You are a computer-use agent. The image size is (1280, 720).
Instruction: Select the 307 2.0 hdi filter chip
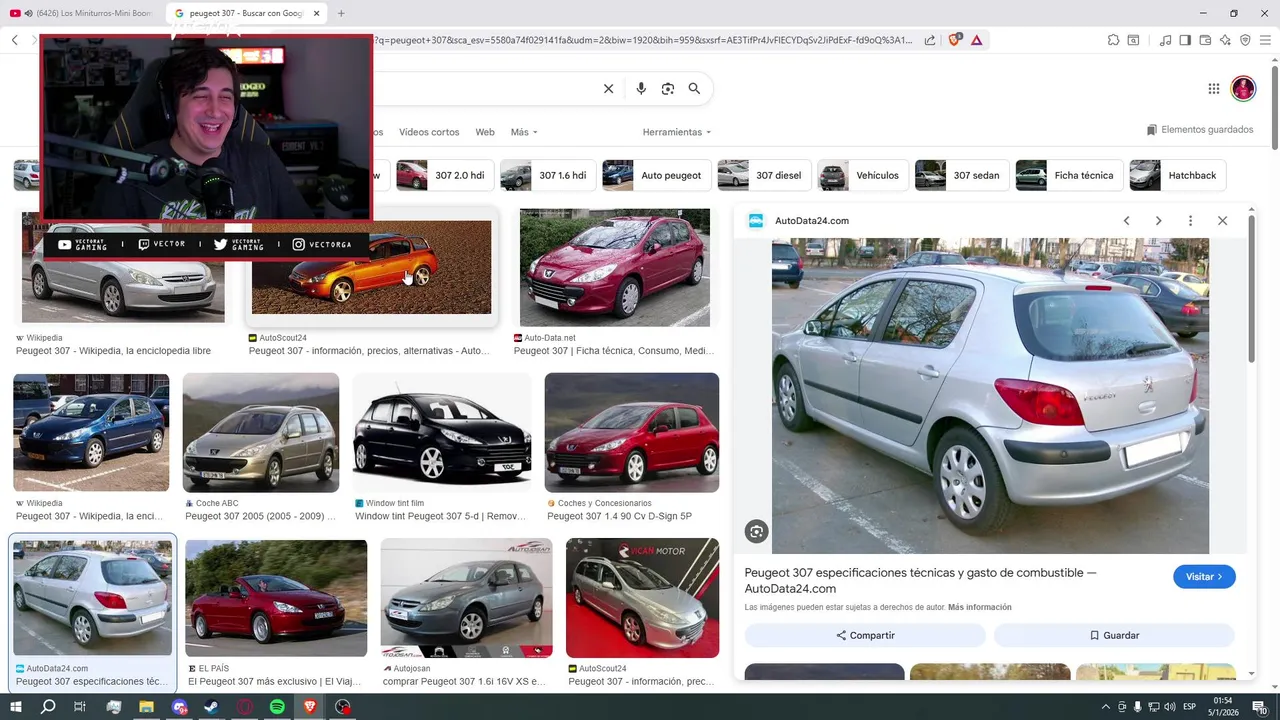click(x=445, y=175)
